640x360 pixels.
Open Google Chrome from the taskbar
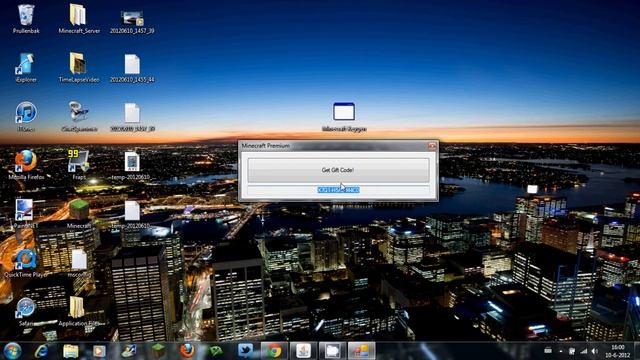[274, 351]
